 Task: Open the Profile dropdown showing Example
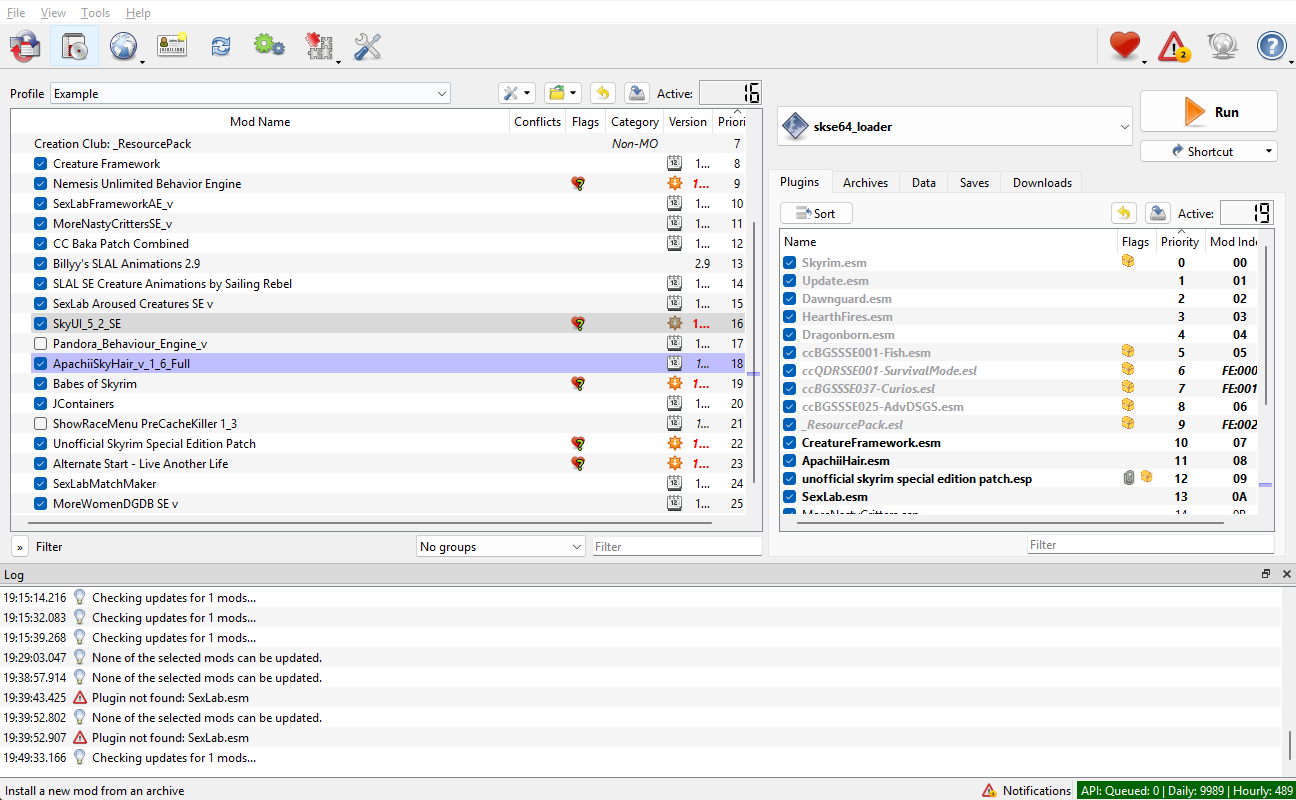(x=250, y=94)
